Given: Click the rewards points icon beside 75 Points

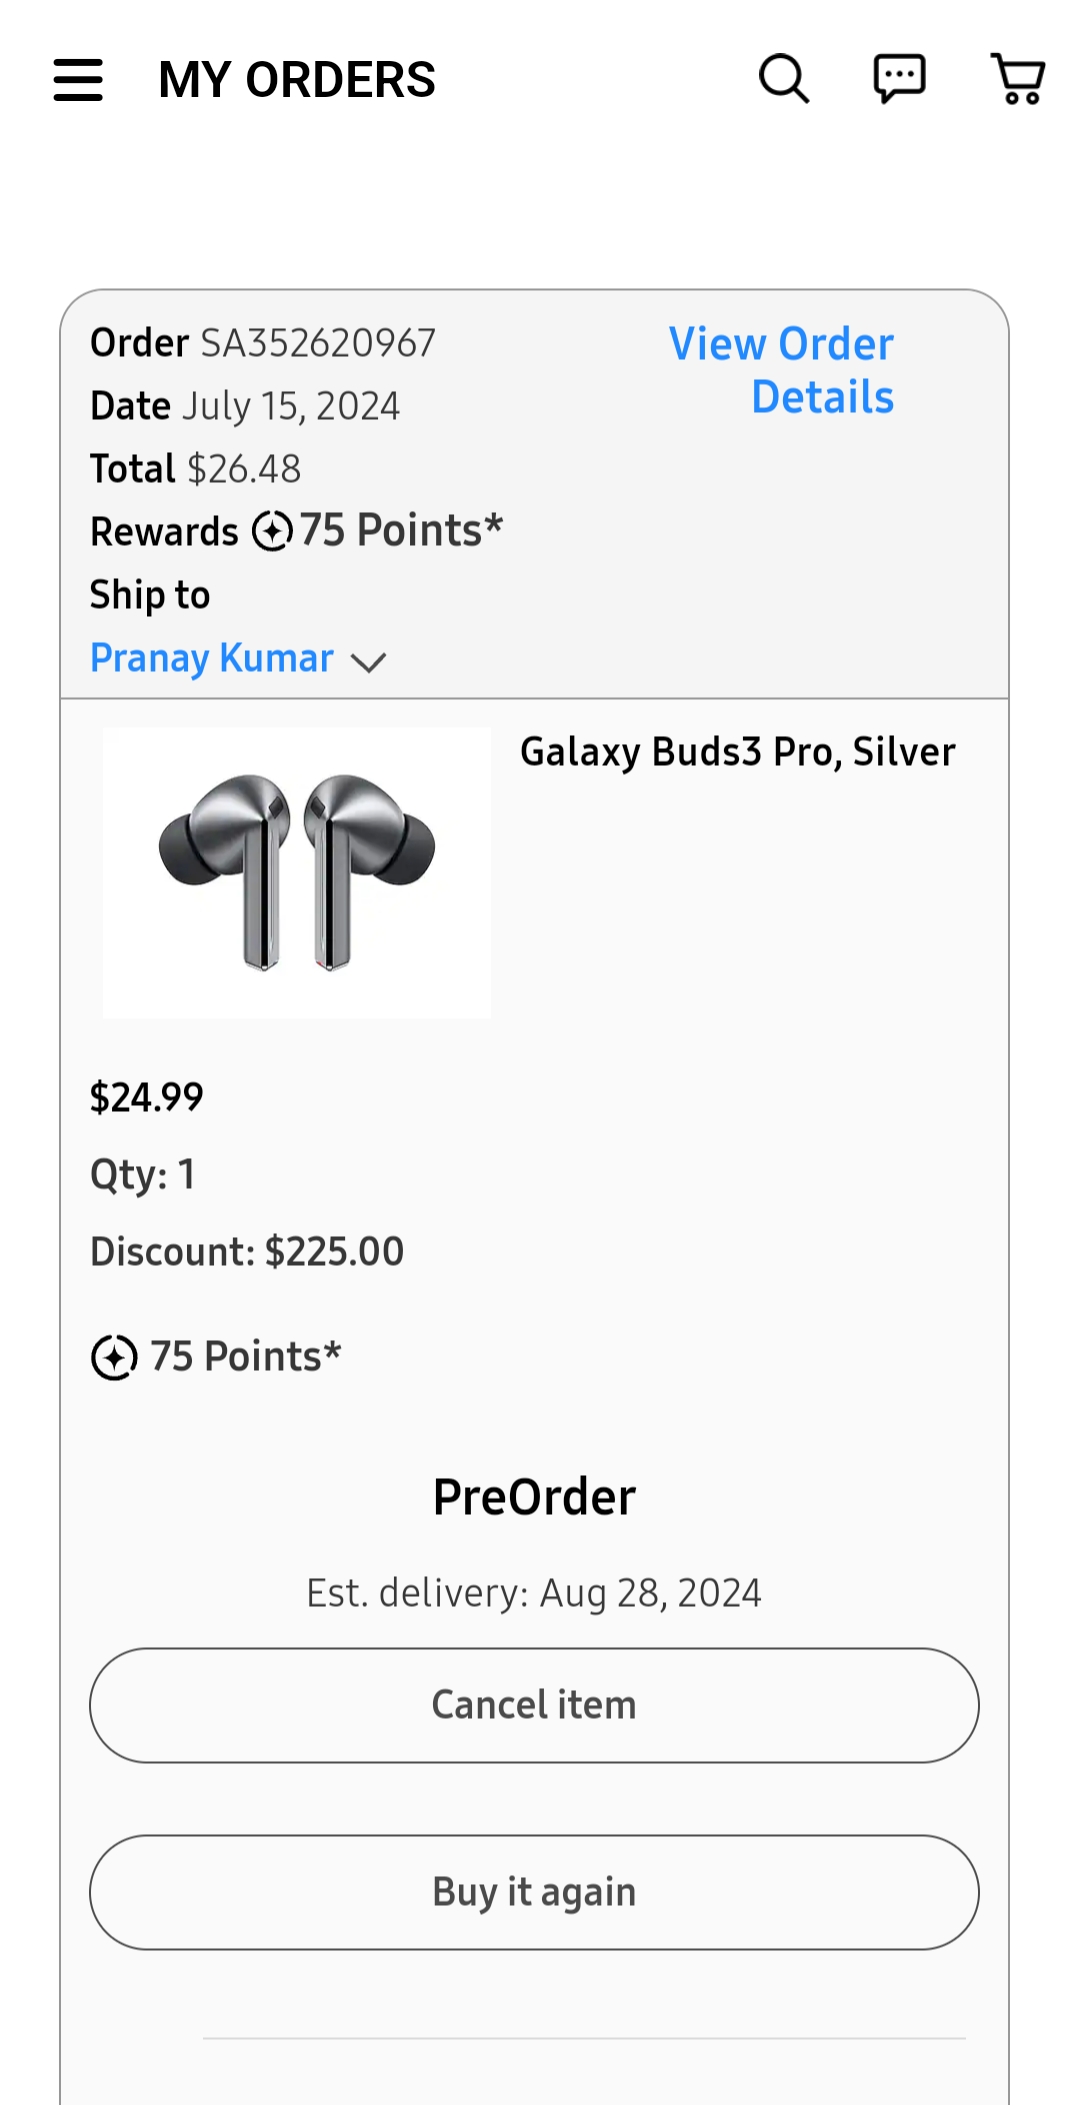Looking at the screenshot, I should click(272, 531).
